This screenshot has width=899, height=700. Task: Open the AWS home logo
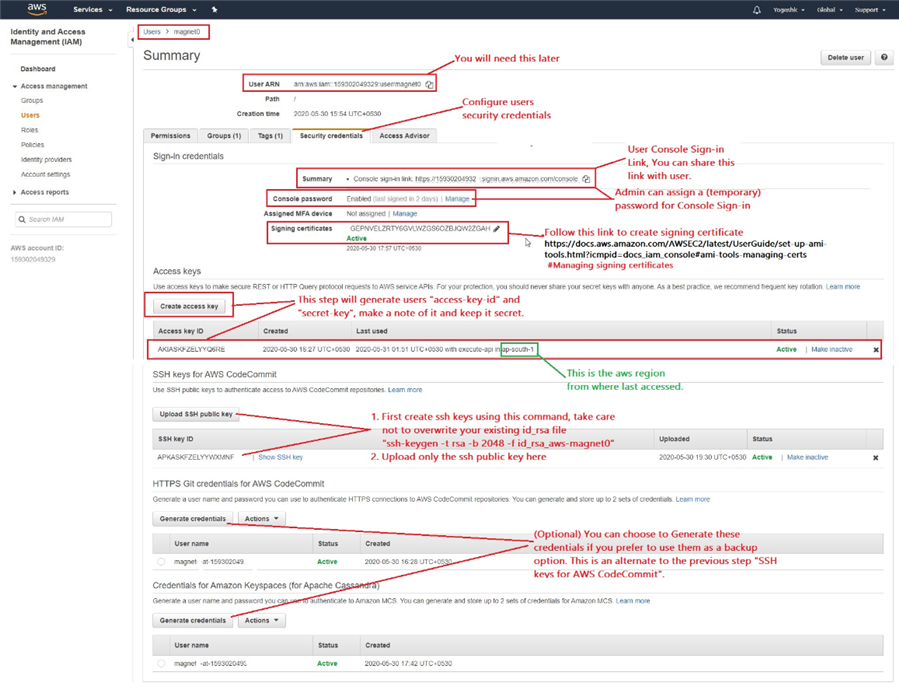(x=37, y=9)
